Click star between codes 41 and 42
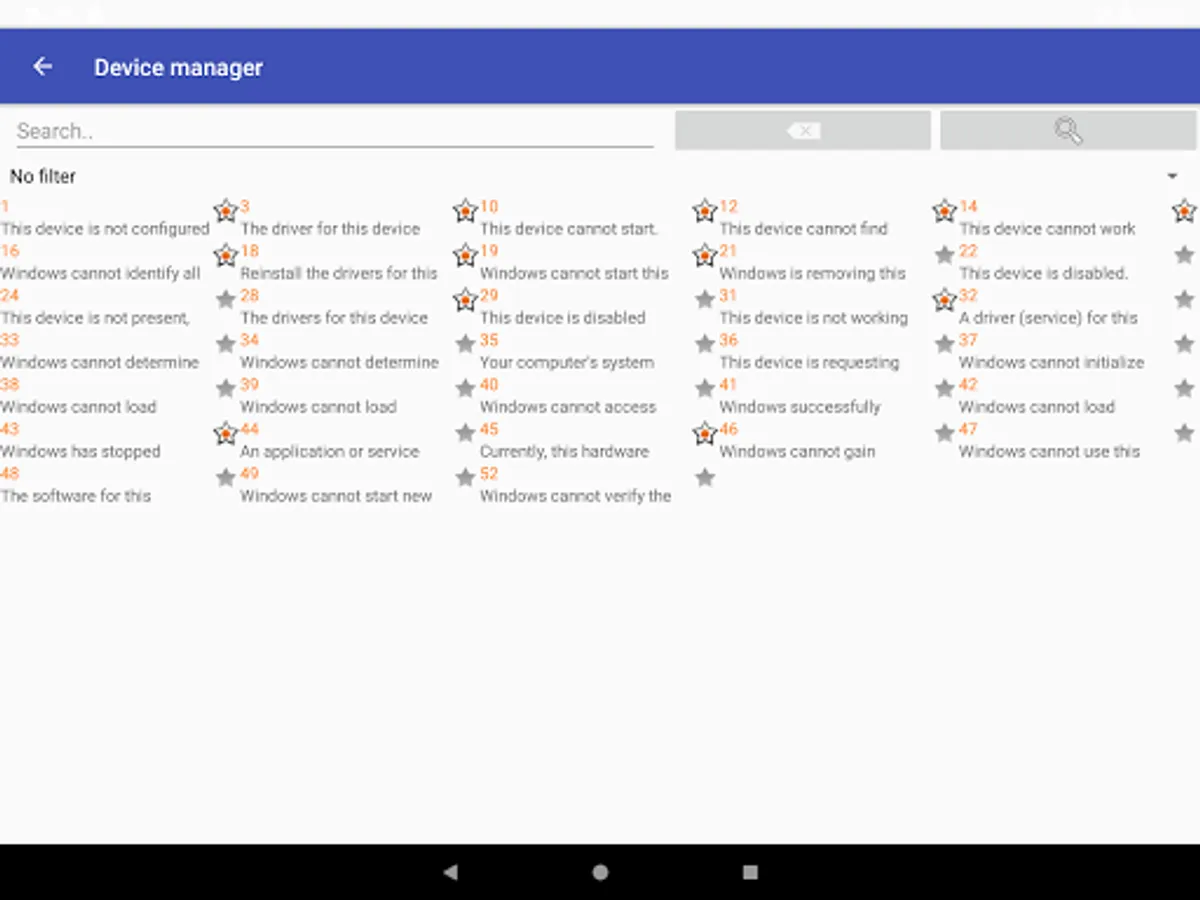Image resolution: width=1200 pixels, height=900 pixels. point(945,388)
